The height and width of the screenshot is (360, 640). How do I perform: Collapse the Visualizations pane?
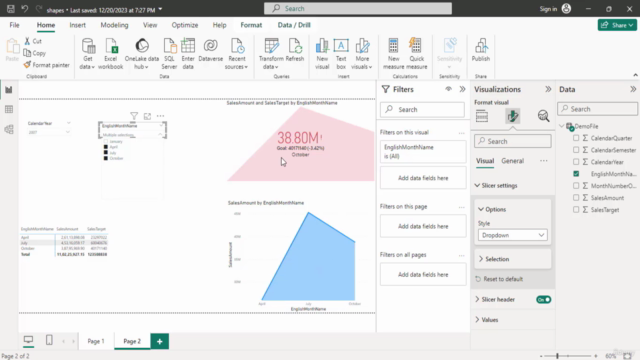tap(548, 89)
